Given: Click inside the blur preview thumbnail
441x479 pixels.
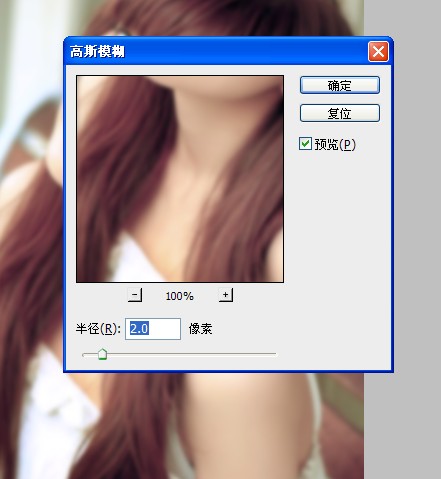Looking at the screenshot, I should coord(180,179).
